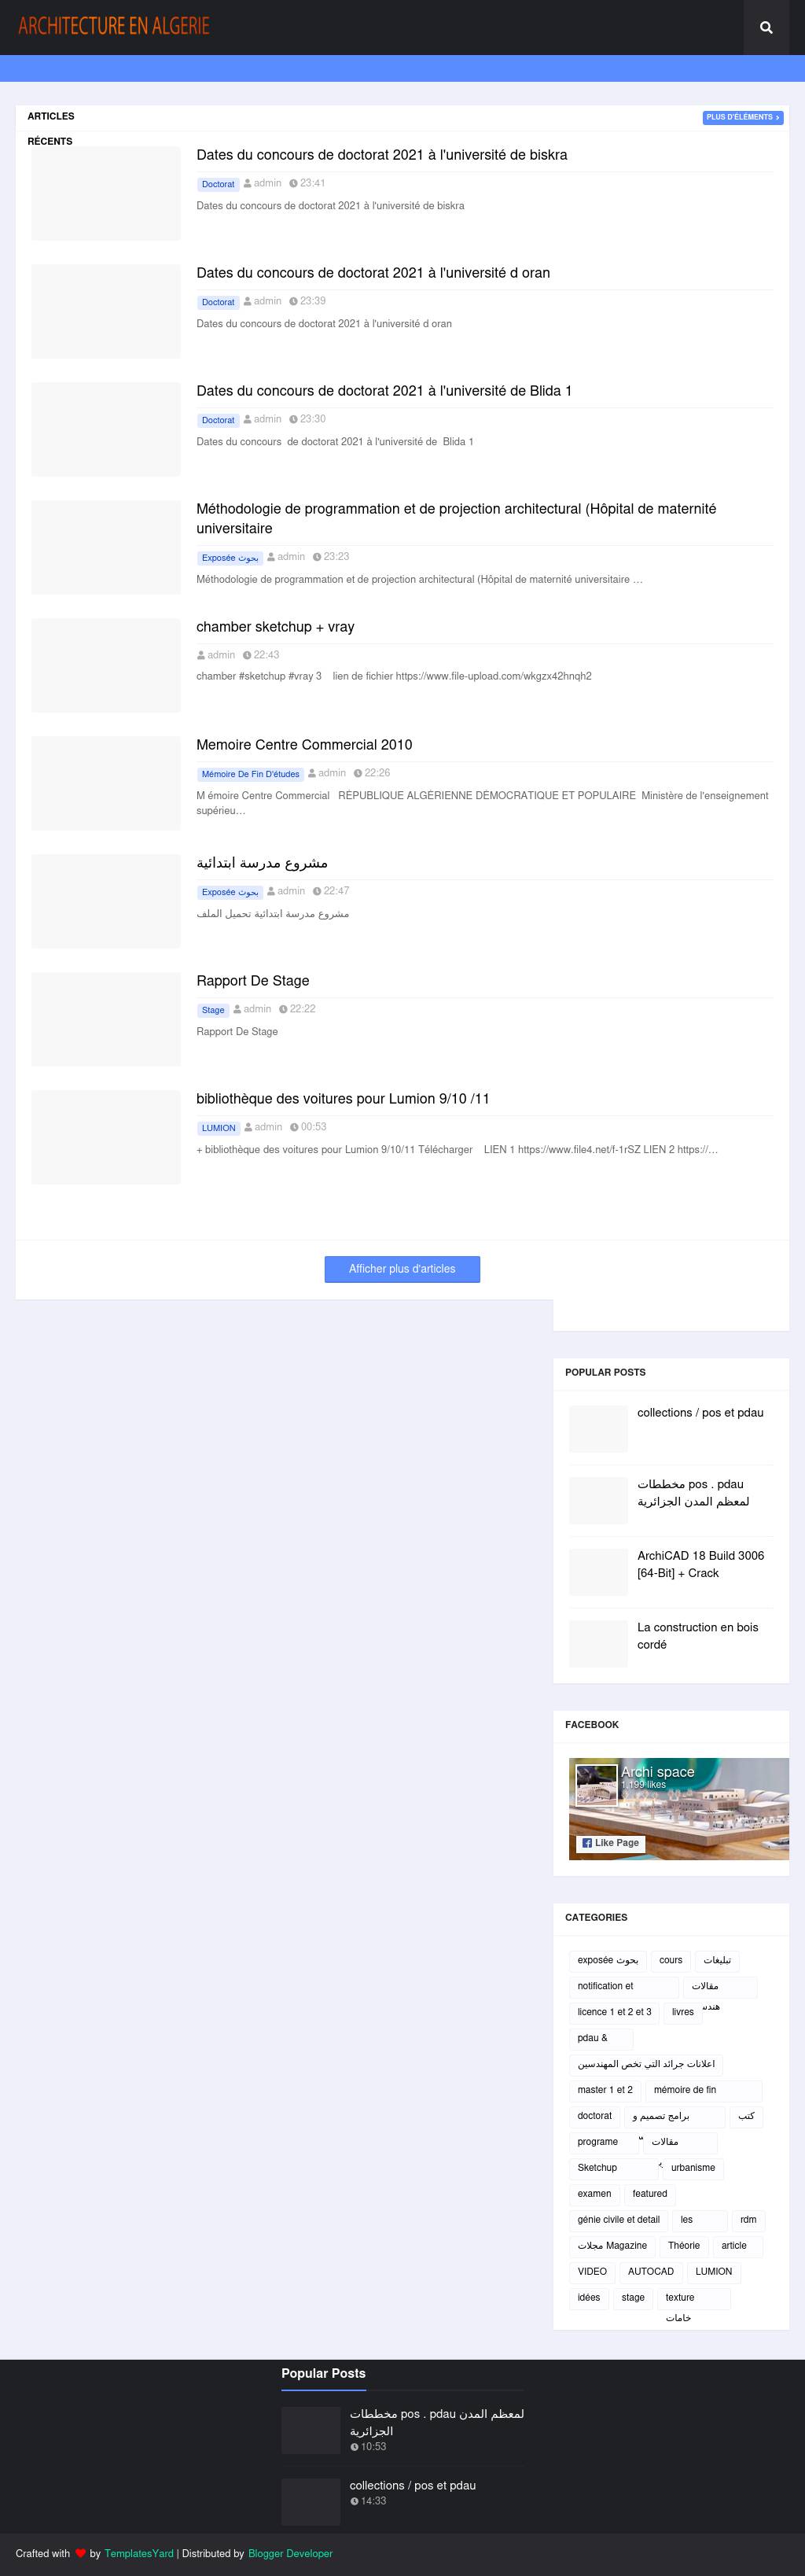Click the red heart icon in footer

click(x=81, y=2553)
